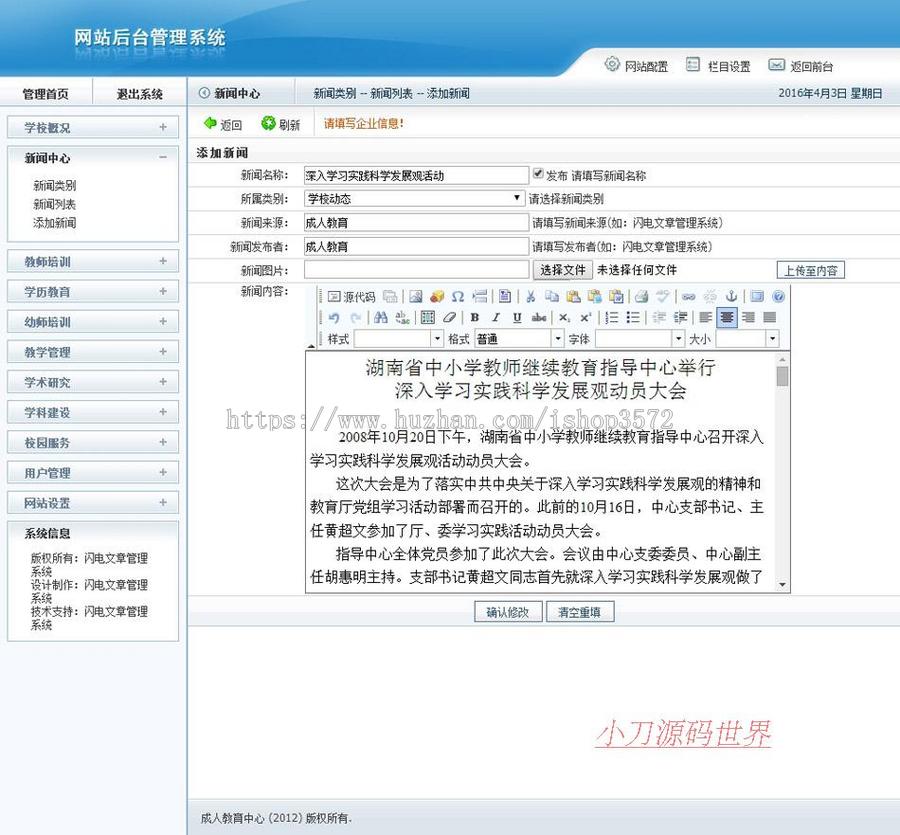Go to 管理首页 tab
This screenshot has width=900, height=835.
point(45,94)
